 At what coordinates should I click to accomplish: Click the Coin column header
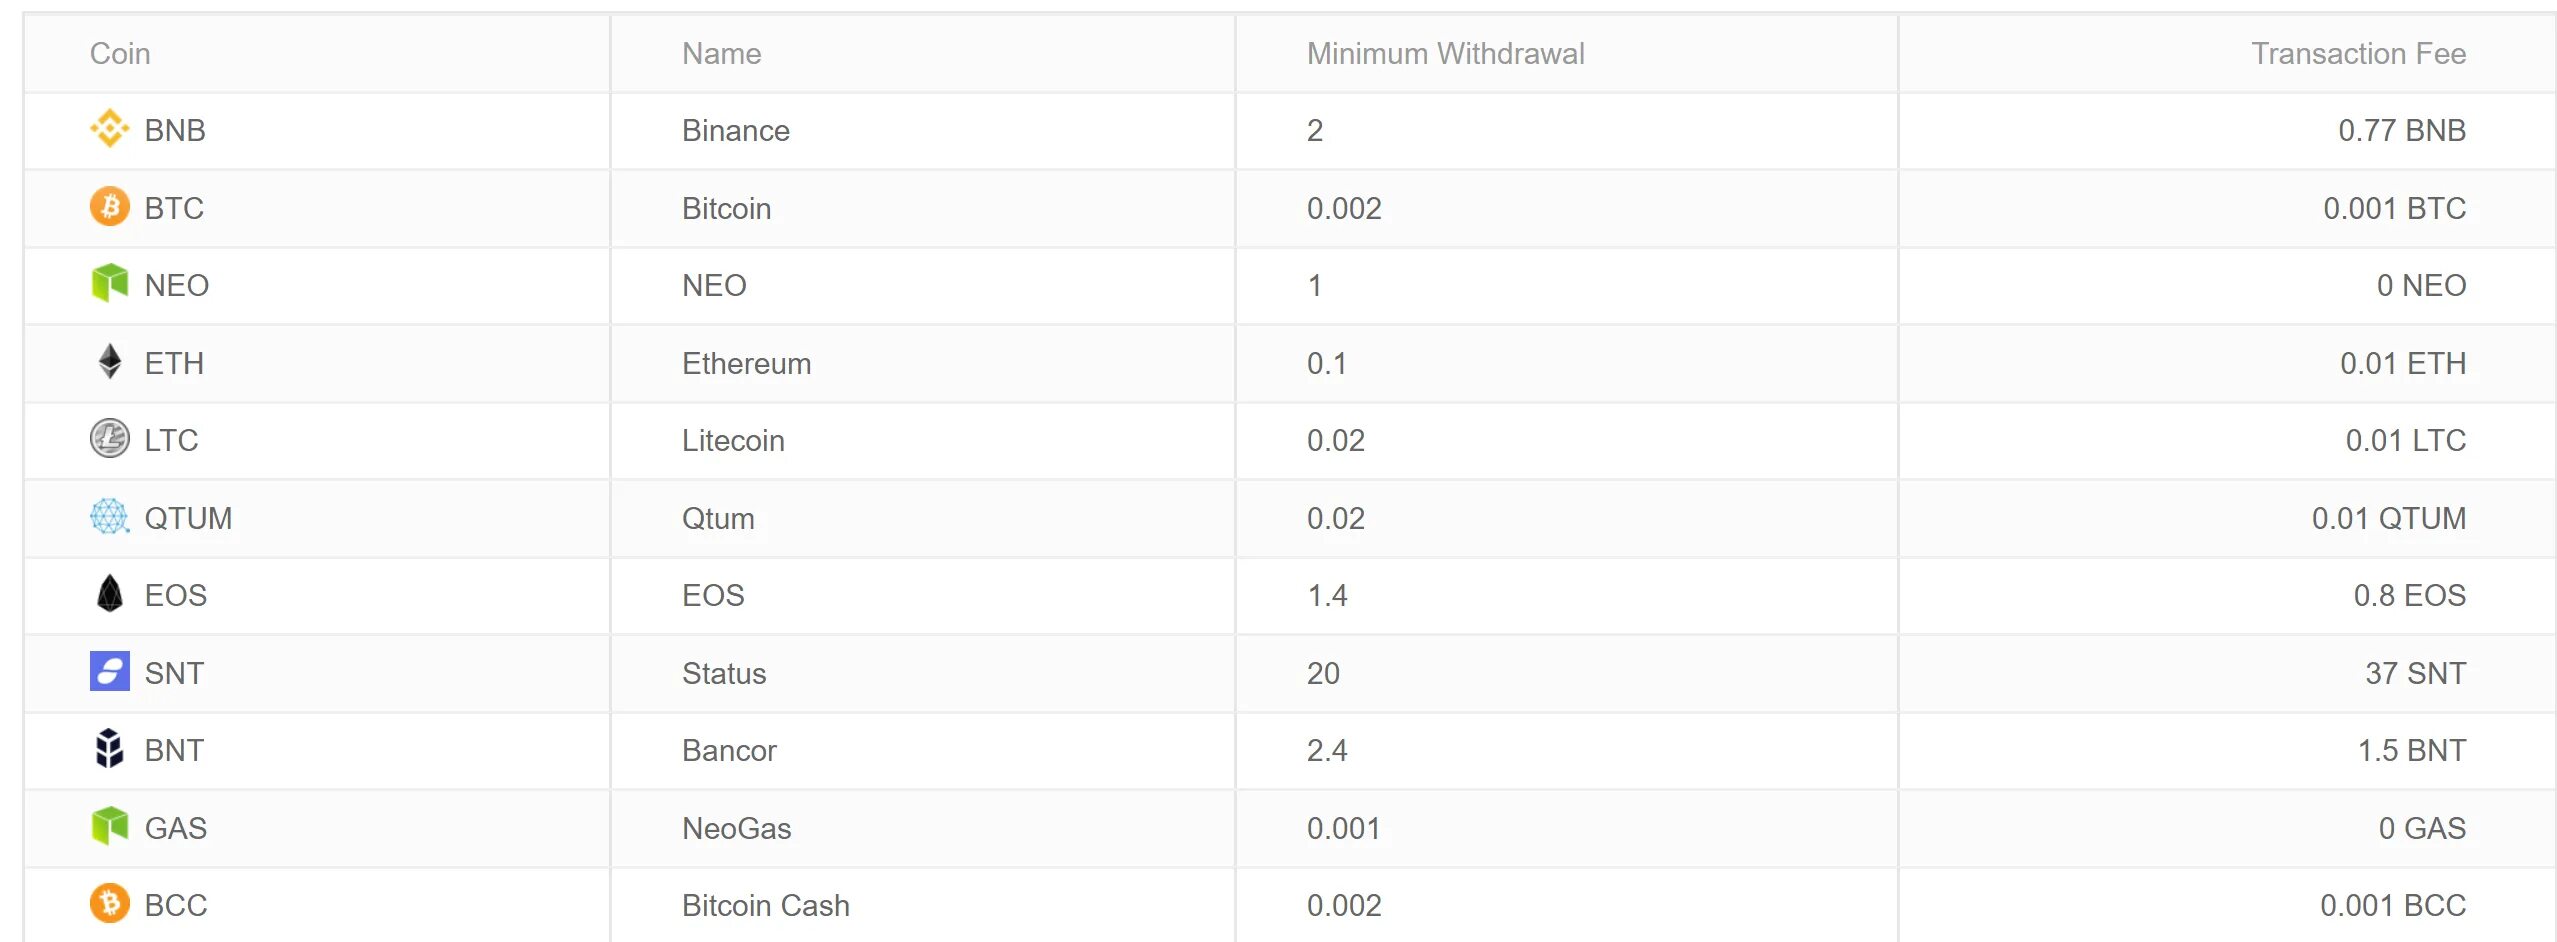coord(120,54)
